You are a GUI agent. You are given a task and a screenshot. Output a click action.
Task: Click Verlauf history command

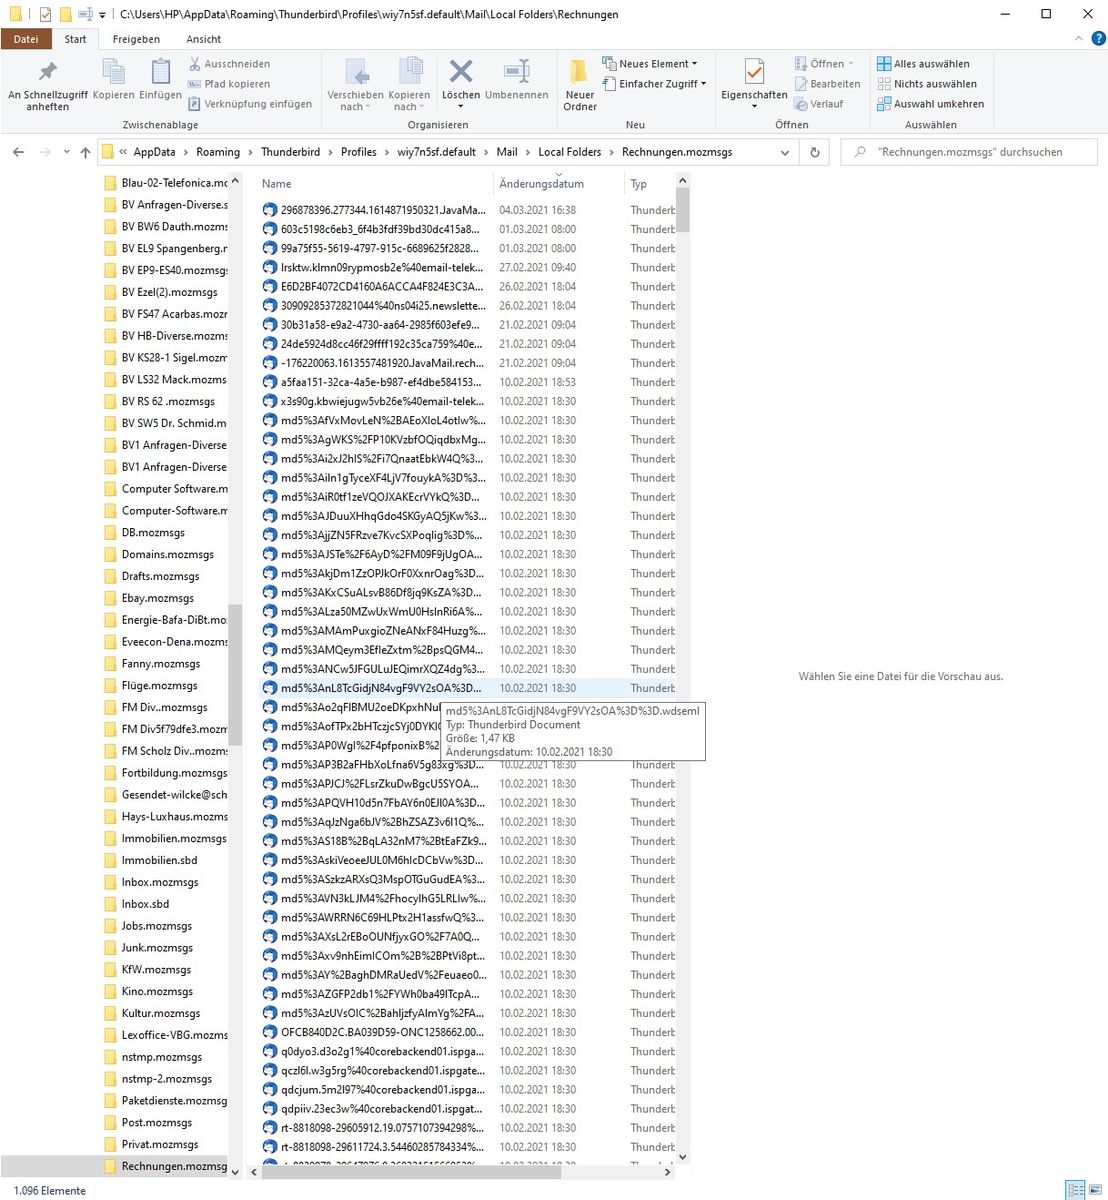coord(819,104)
